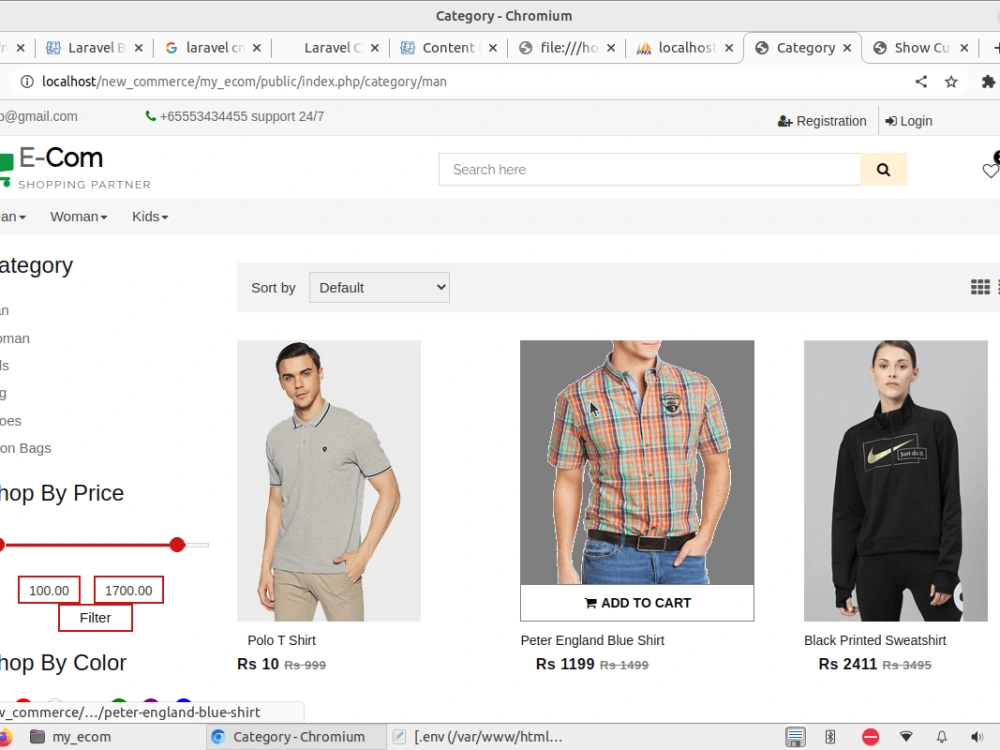1000x750 pixels.
Task: Open the wishlist heart icon
Action: [x=990, y=170]
